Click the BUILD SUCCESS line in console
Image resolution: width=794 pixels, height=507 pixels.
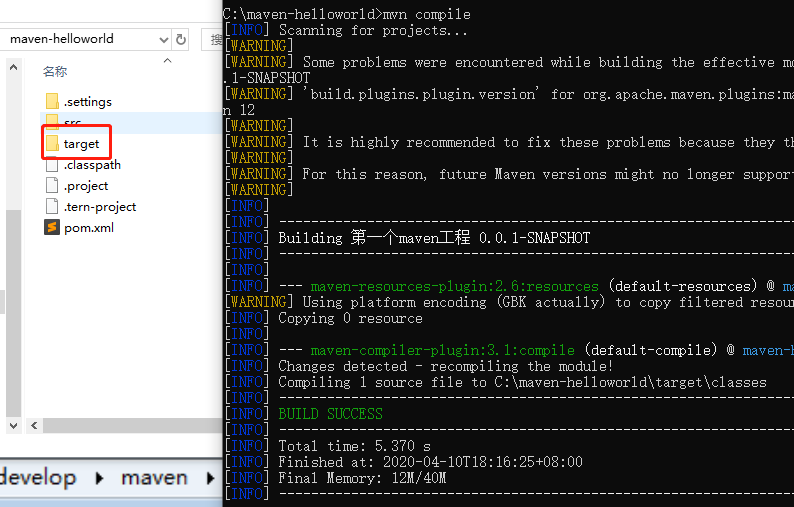pos(330,414)
